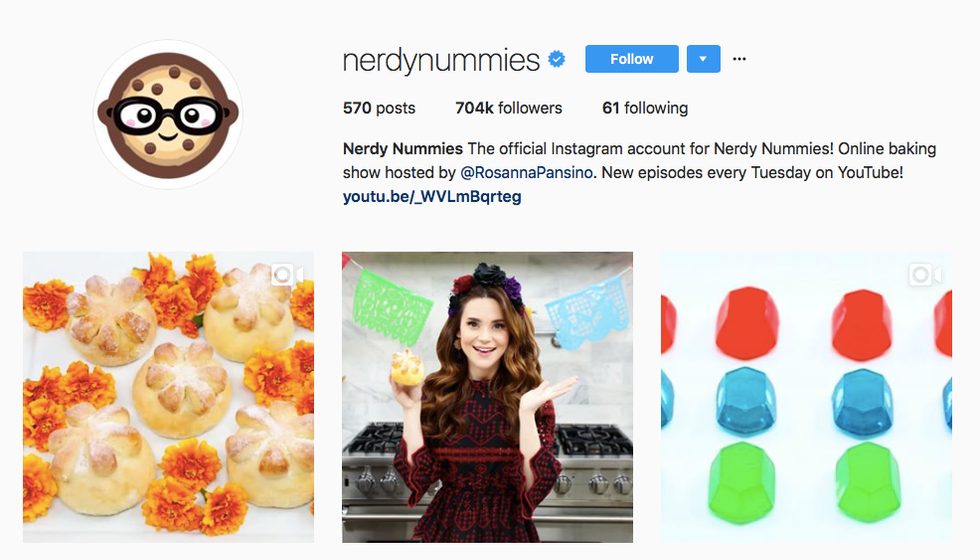The height and width of the screenshot is (560, 980).
Task: View the 61 following list
Action: (645, 108)
